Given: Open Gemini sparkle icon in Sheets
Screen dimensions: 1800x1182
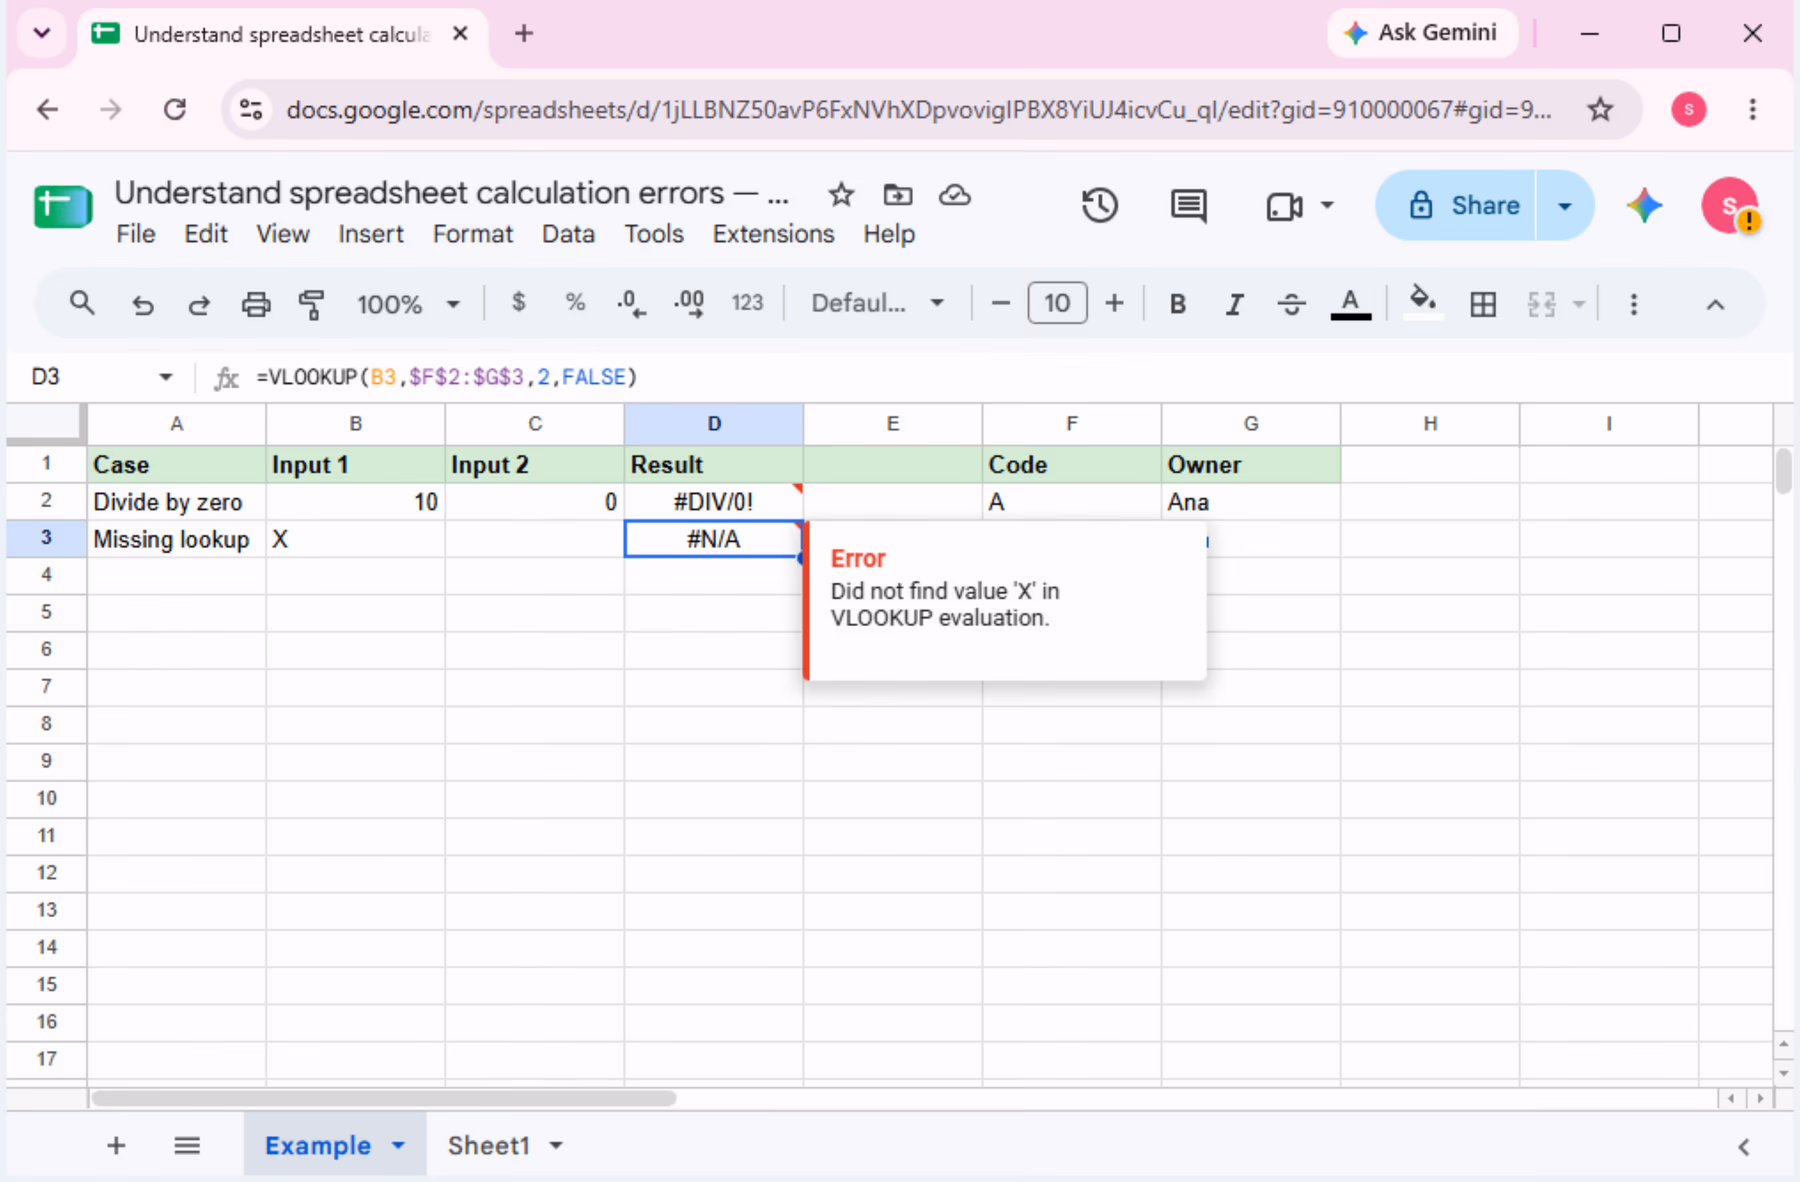Looking at the screenshot, I should click(x=1644, y=205).
